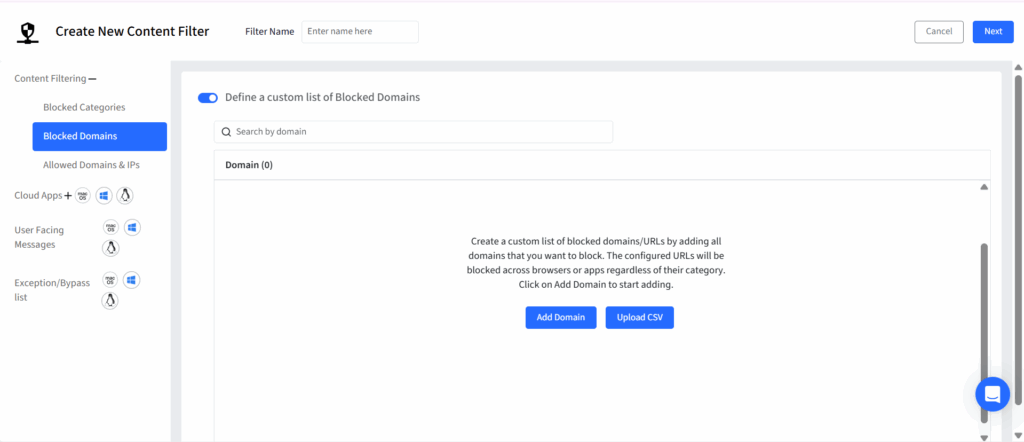The height and width of the screenshot is (442, 1024).
Task: Click the Linux icon under User Facing Messages
Action: tap(110, 248)
